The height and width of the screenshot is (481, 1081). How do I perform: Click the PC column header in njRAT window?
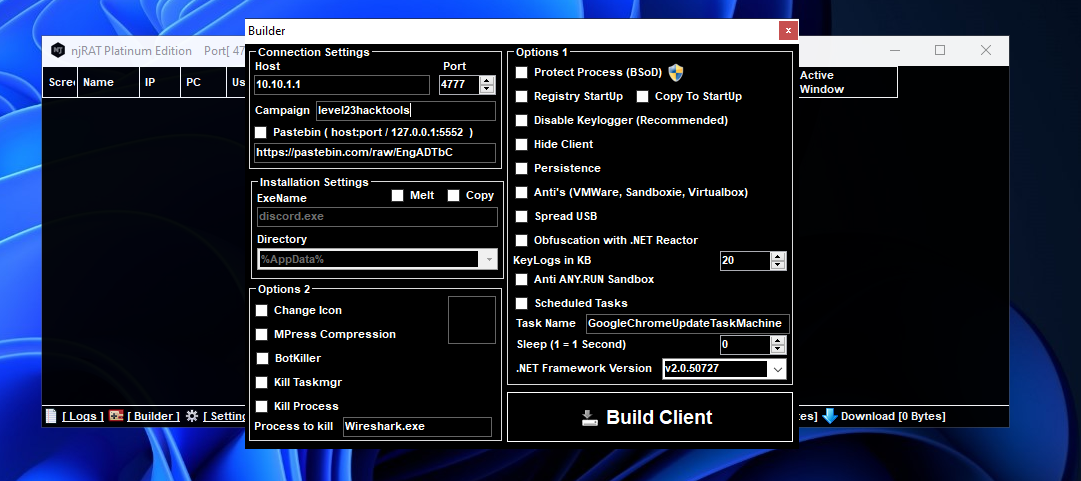202,82
